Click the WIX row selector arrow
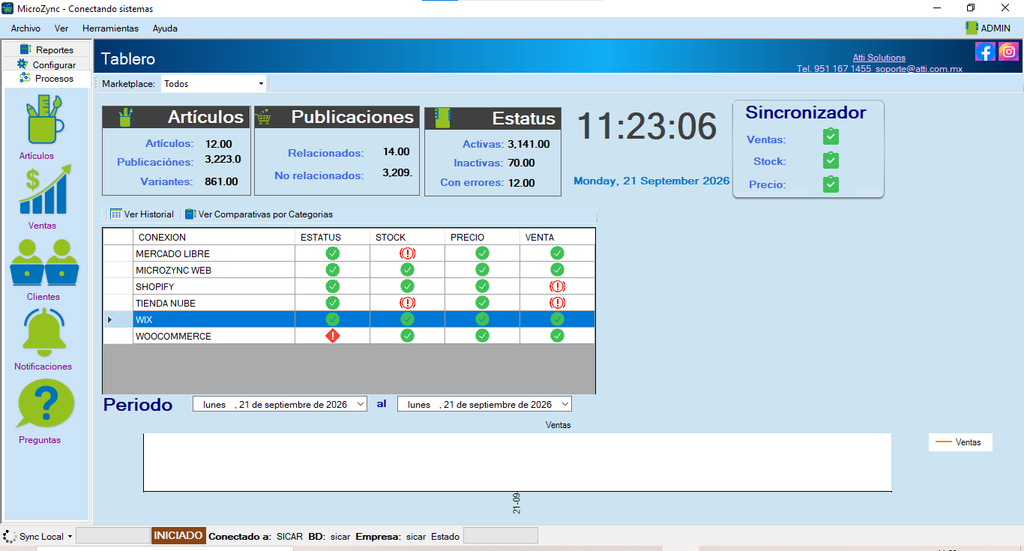The width and height of the screenshot is (1024, 551). (x=110, y=320)
